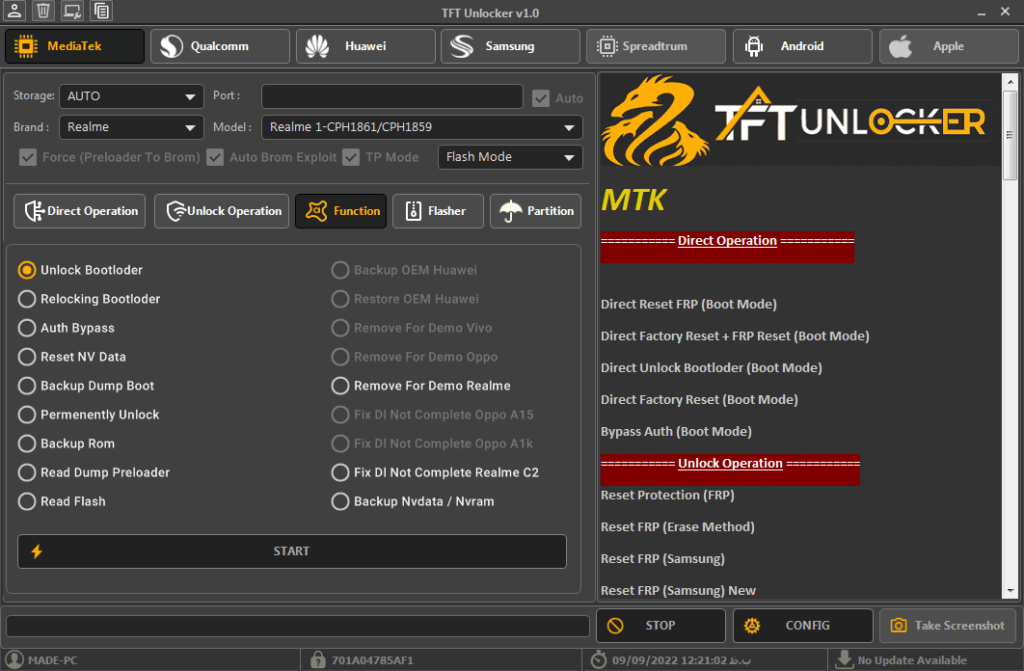Screen dimensions: 1024x671
Task: Open the Brand dropdown showing Realme
Action: pyautogui.click(x=131, y=128)
